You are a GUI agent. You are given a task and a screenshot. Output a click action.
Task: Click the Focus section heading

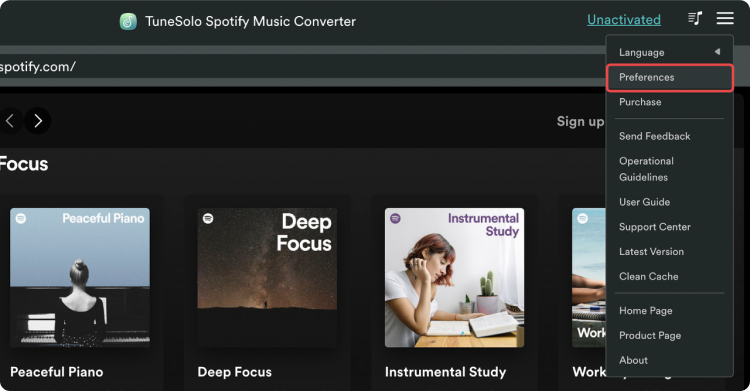[x=23, y=164]
